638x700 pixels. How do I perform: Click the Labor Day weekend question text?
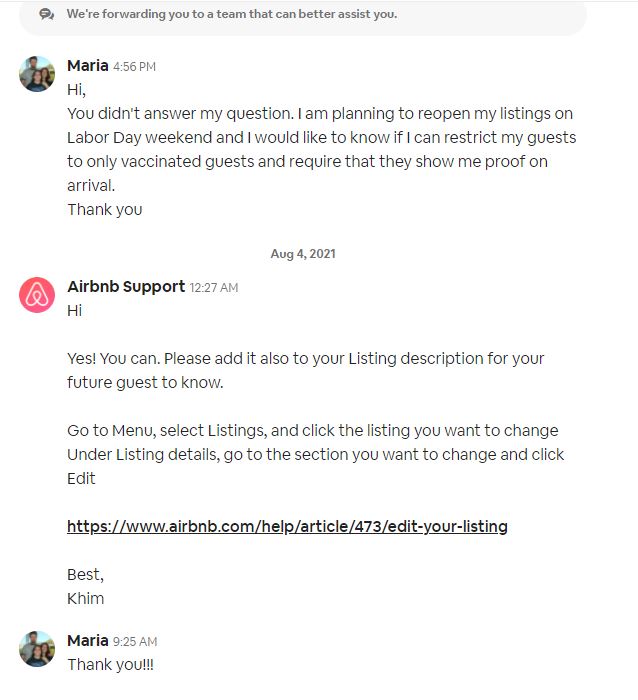pos(321,150)
